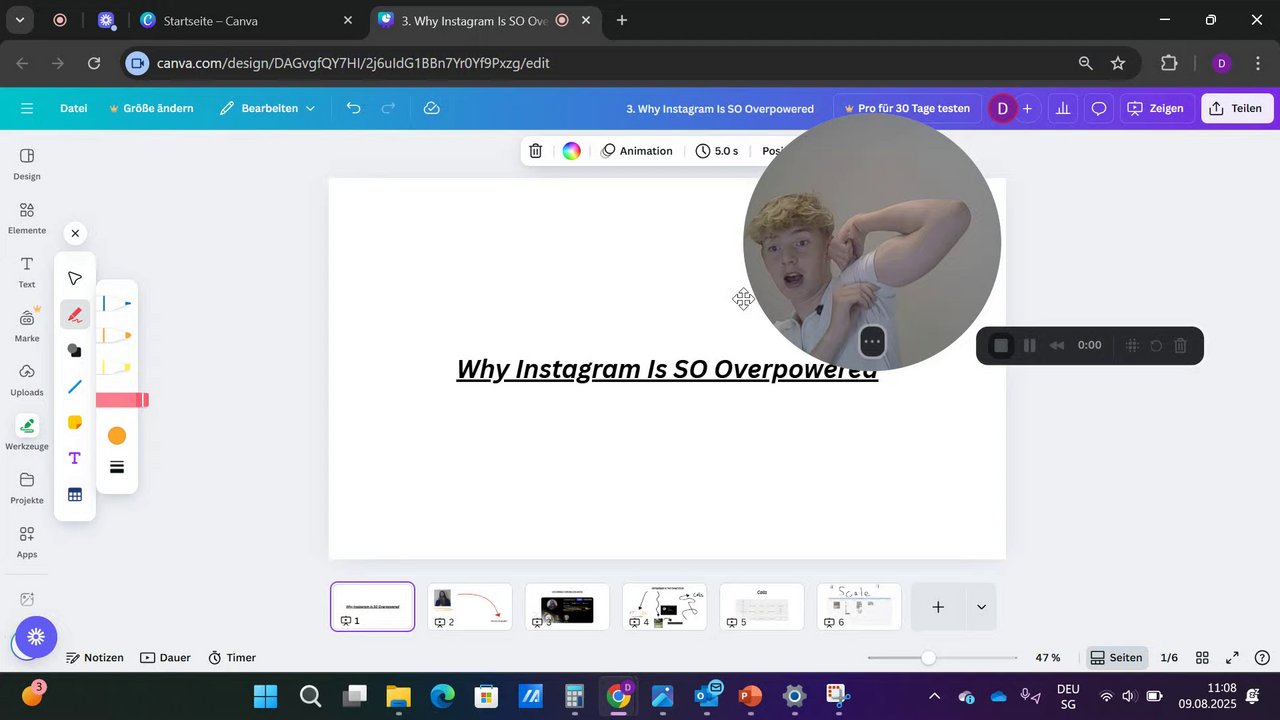The image size is (1280, 720).
Task: Select slide thumbnail 4
Action: coord(664,606)
